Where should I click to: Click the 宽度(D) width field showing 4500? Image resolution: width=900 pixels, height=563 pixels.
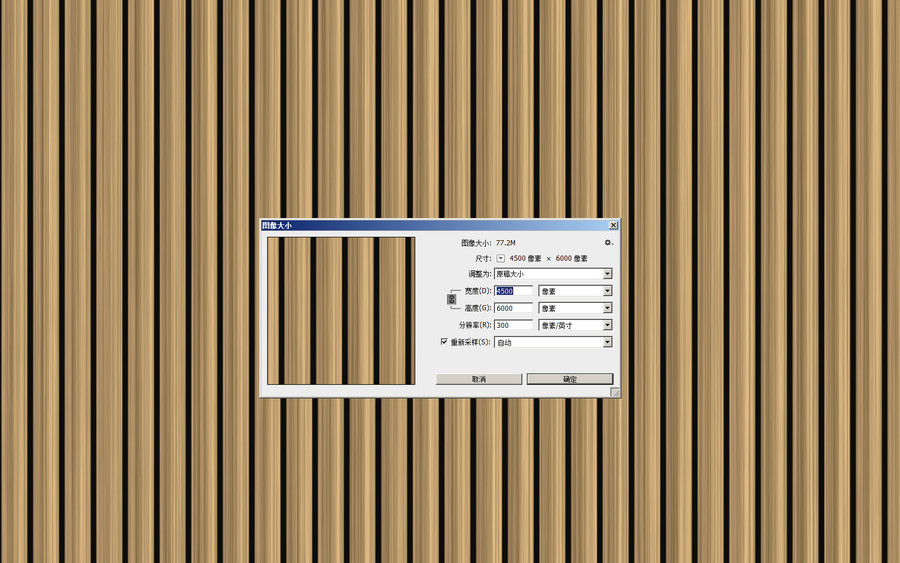513,291
